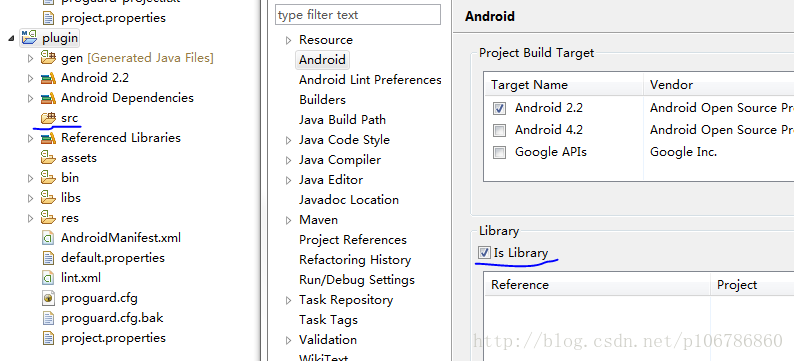The width and height of the screenshot is (794, 361).
Task: Select the lint.xml file name
Action: (x=81, y=278)
